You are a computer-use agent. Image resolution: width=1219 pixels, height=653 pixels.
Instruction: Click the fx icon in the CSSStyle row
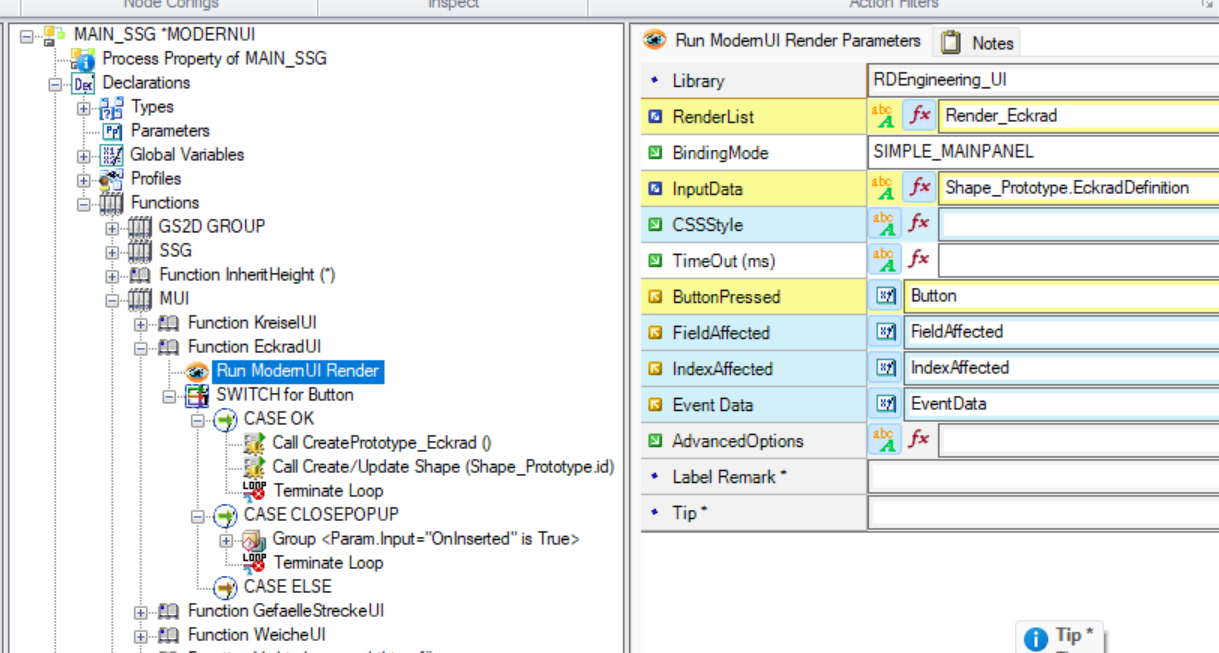coord(918,224)
